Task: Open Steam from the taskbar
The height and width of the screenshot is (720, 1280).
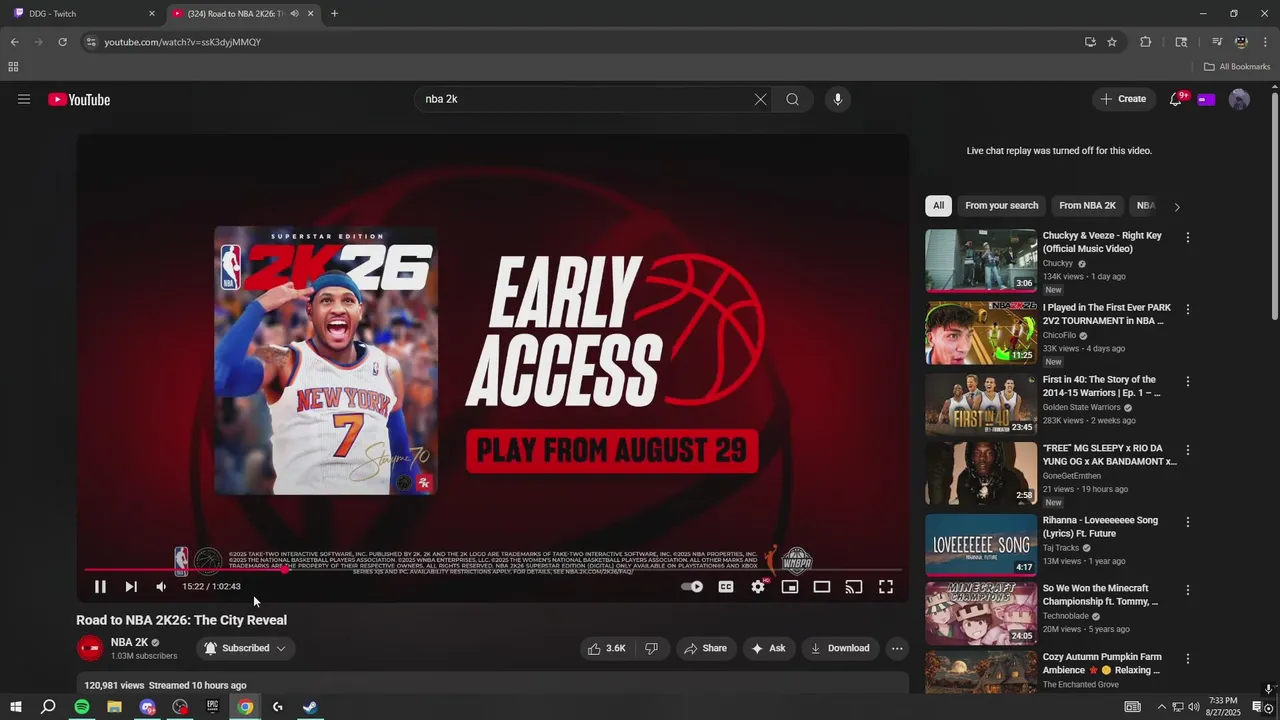Action: click(310, 707)
